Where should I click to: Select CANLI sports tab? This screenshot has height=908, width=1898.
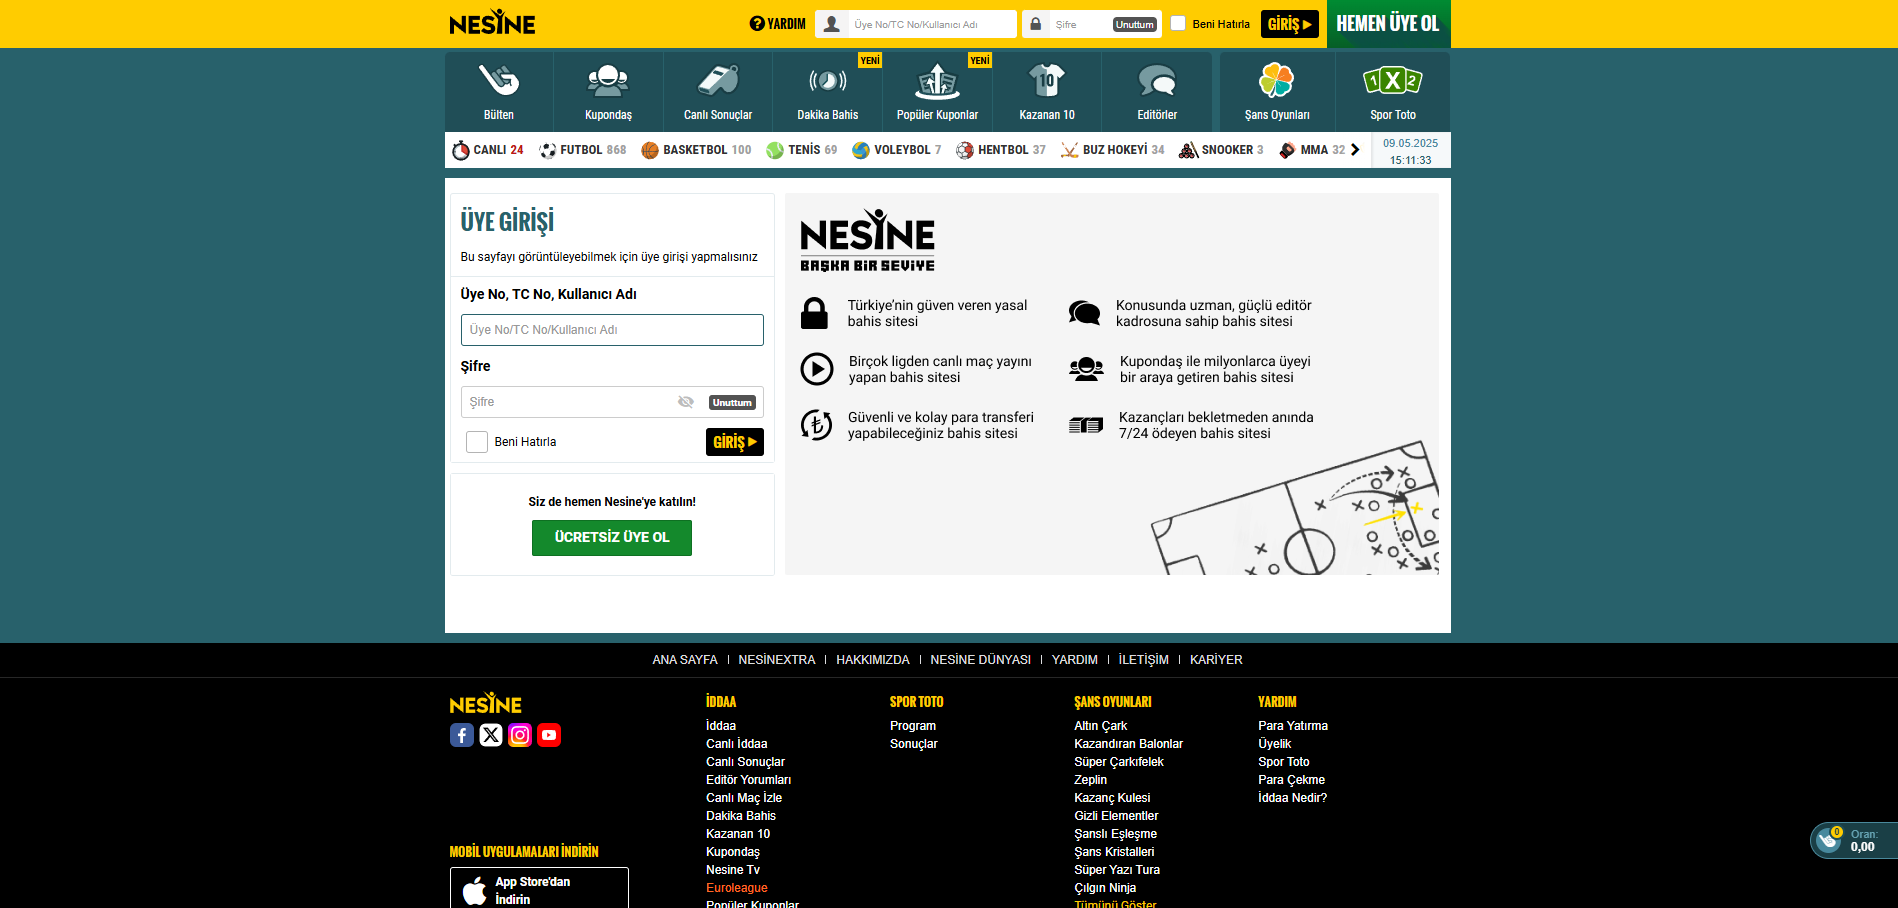(488, 150)
